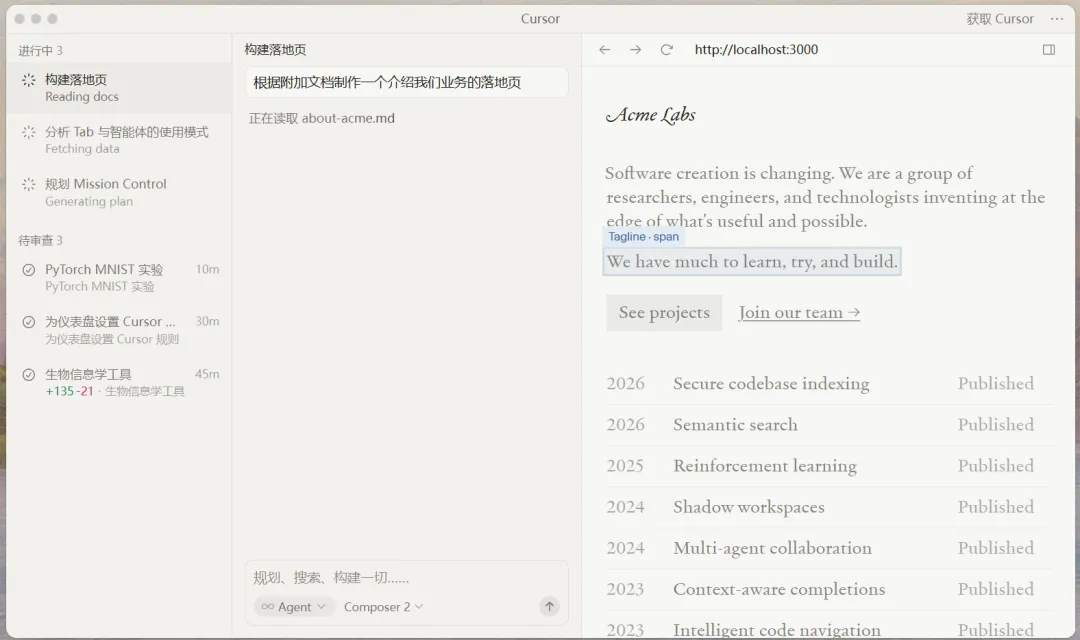1080x640 pixels.
Task: Open the PyTorch MNIST 实验 review item
Action: click(x=118, y=277)
